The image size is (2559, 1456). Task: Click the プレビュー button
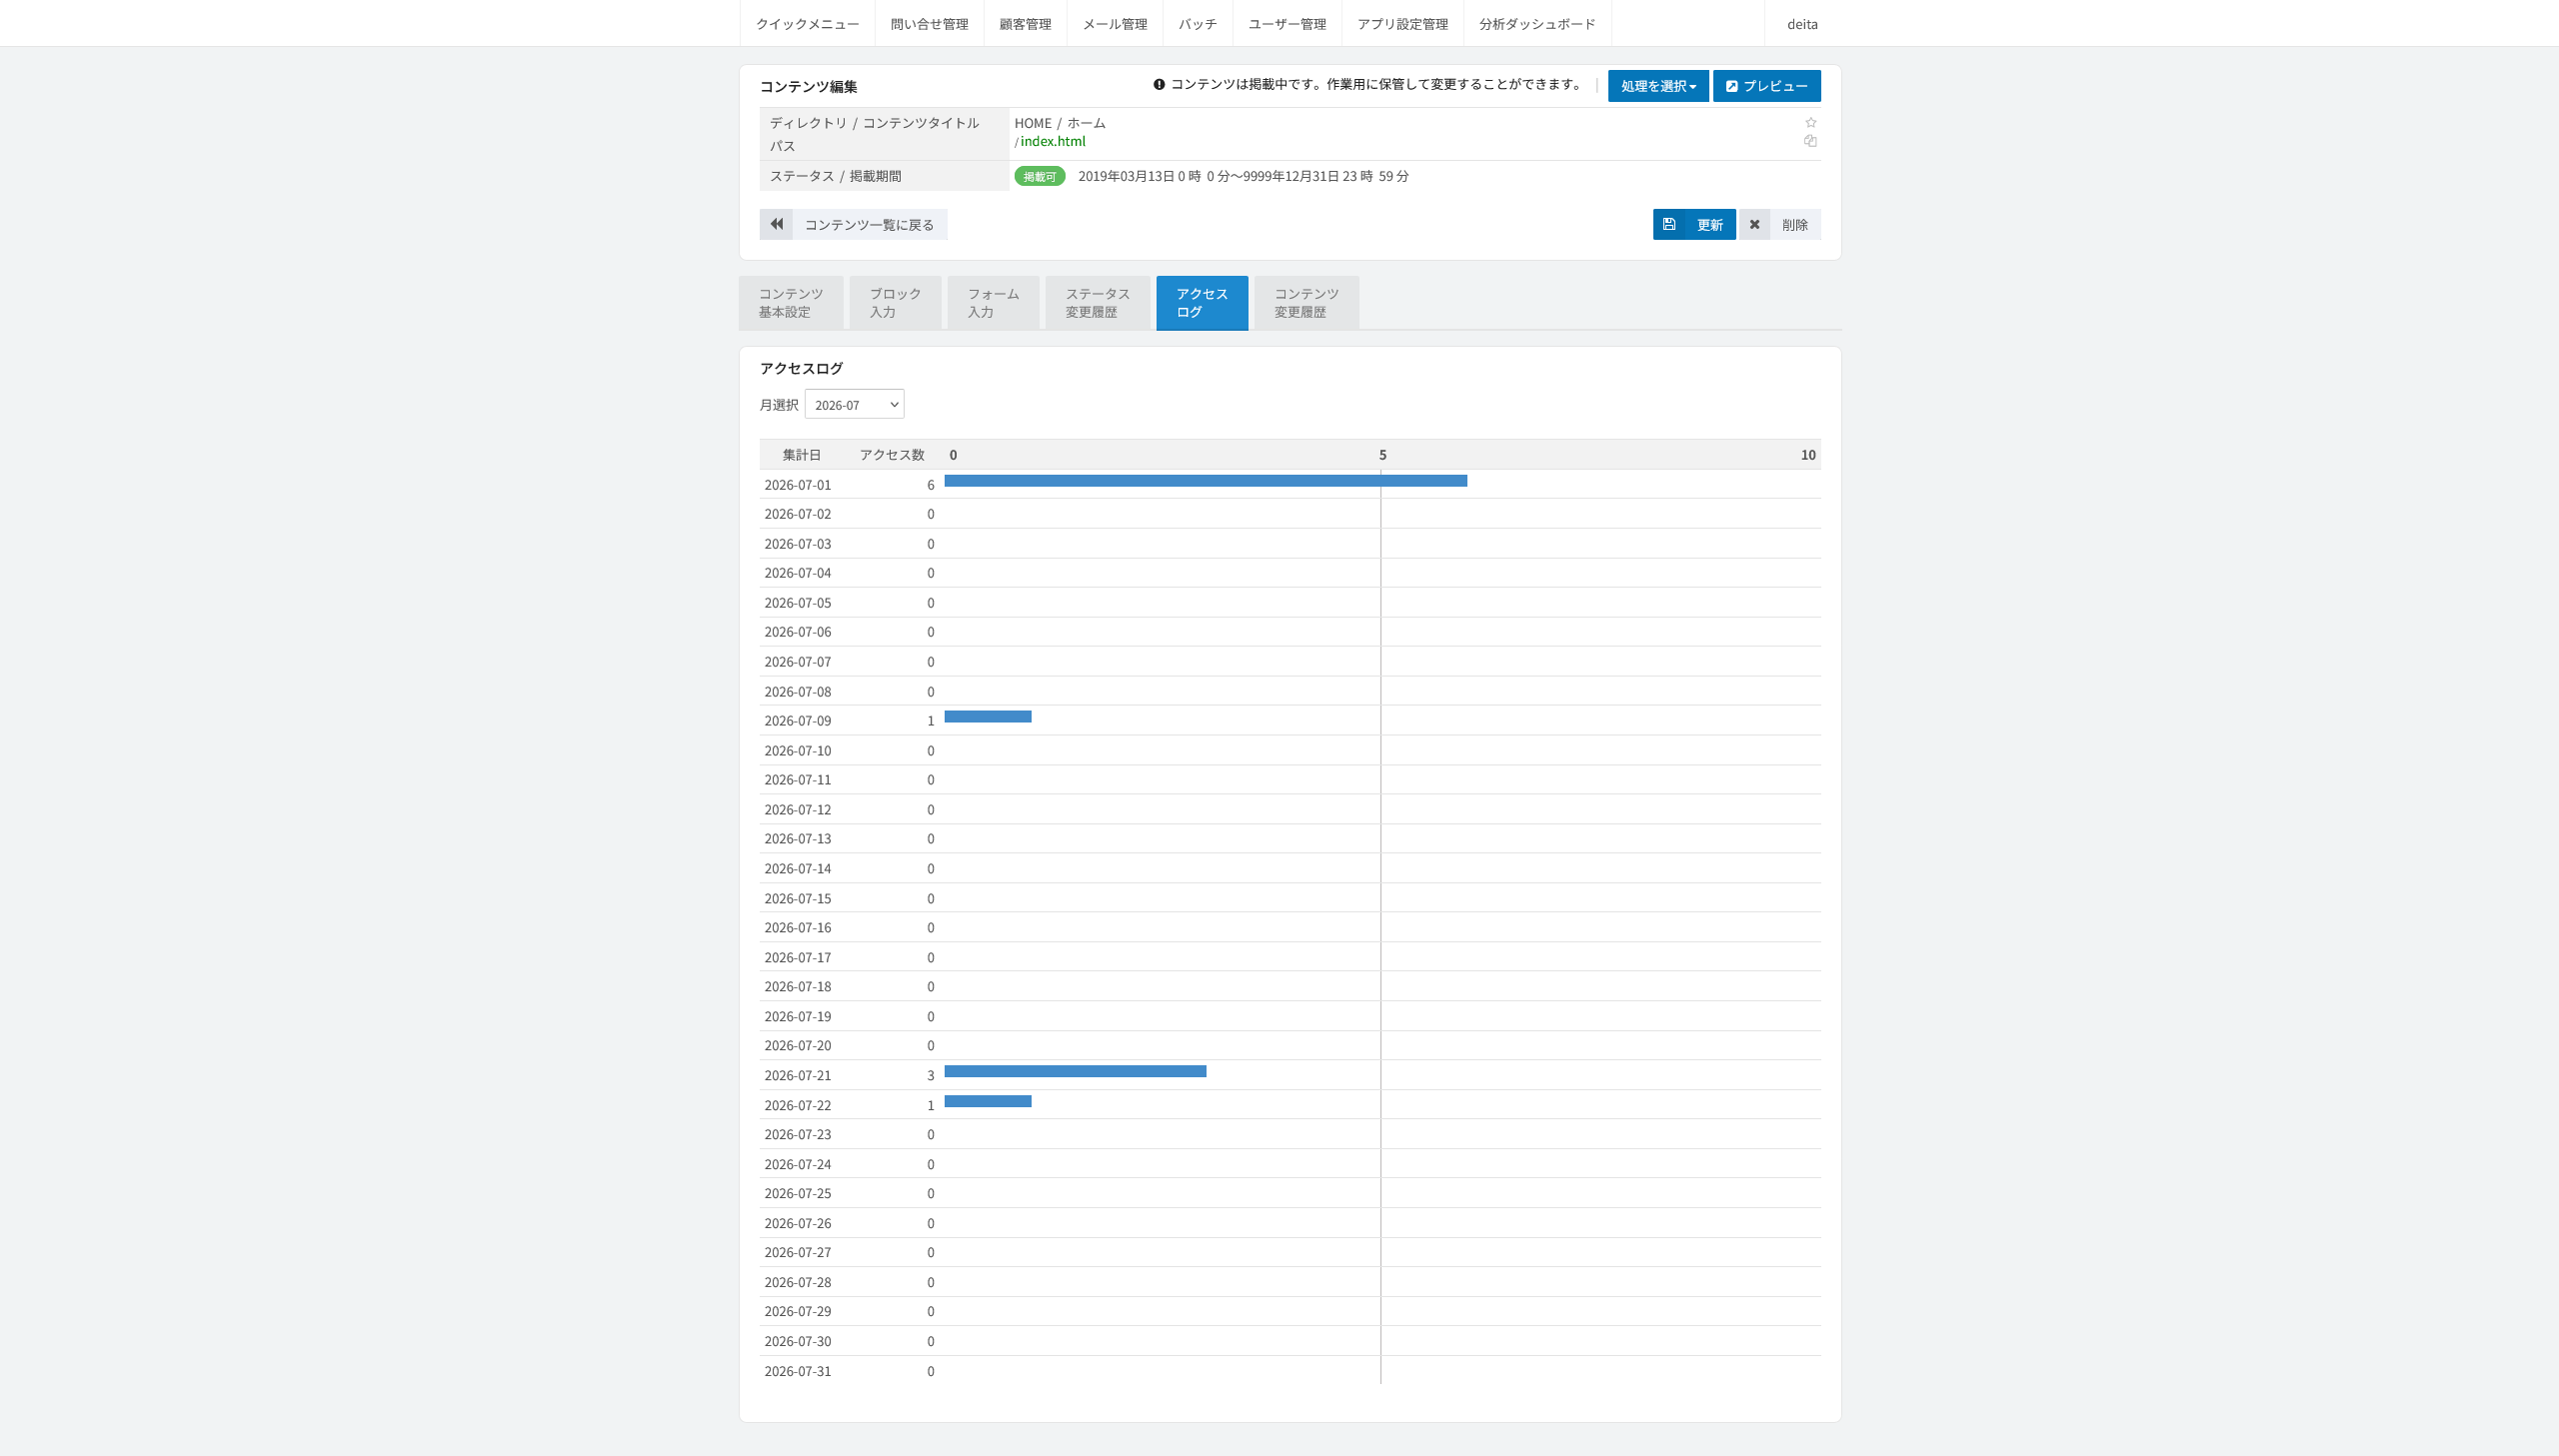click(x=1766, y=86)
